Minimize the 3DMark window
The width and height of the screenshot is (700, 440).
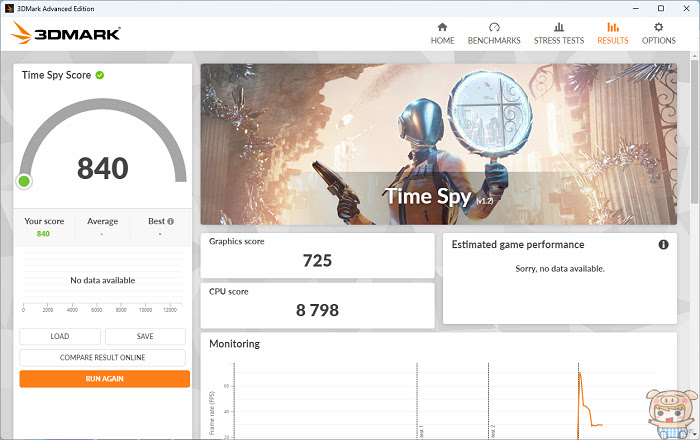pos(636,8)
